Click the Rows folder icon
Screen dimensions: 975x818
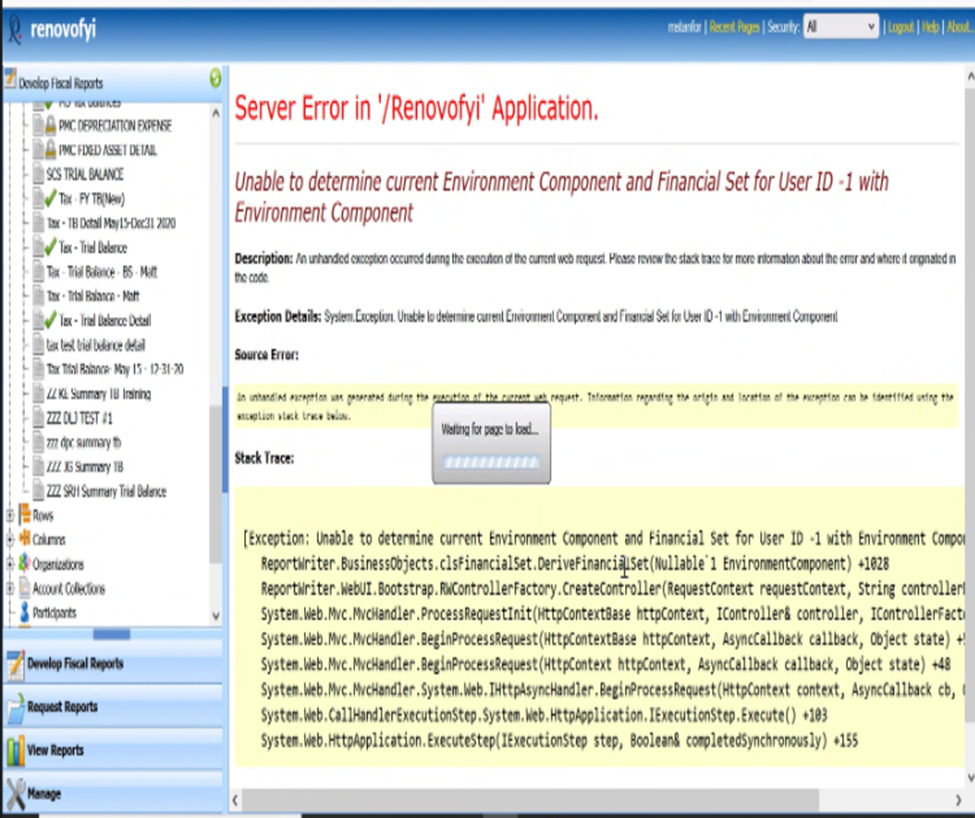click(x=25, y=515)
